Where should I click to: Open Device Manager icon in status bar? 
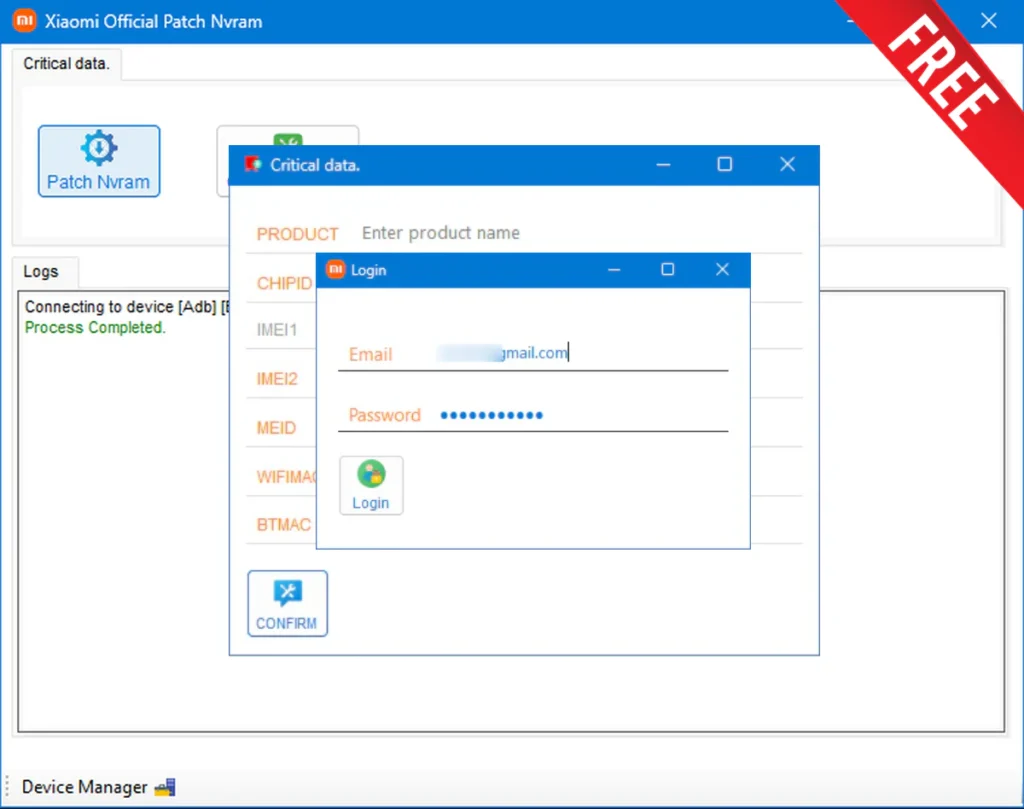coord(165,788)
